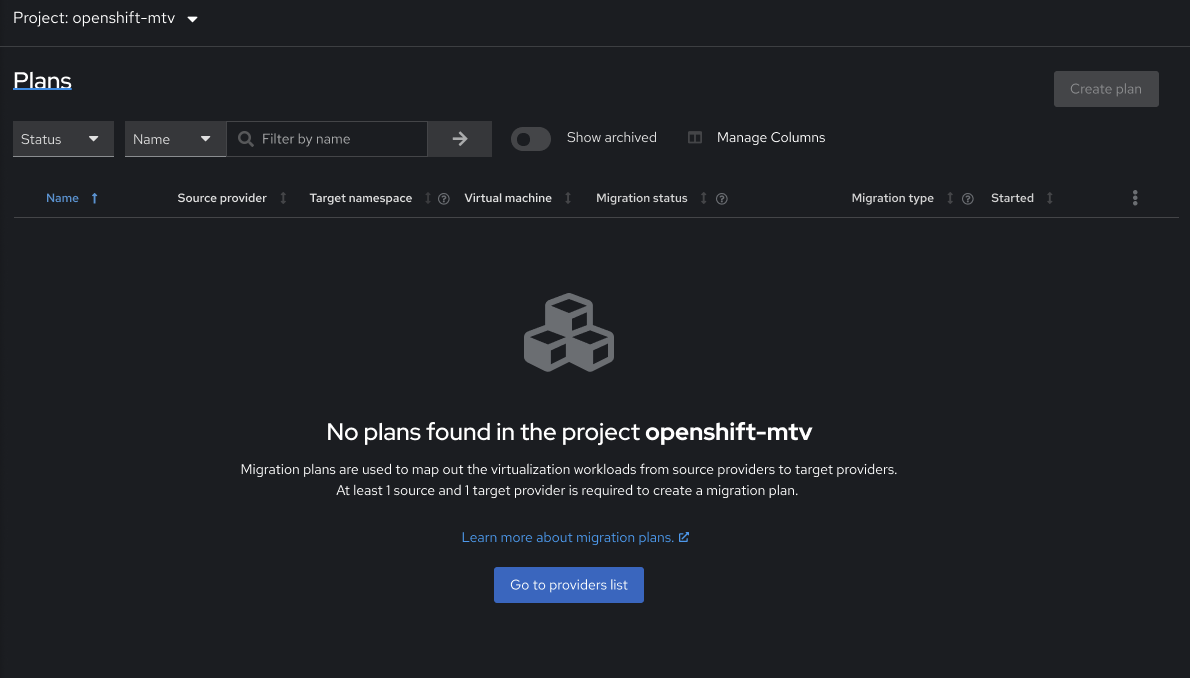Image resolution: width=1190 pixels, height=678 pixels.
Task: Click the Show archived label text
Action: pos(612,137)
